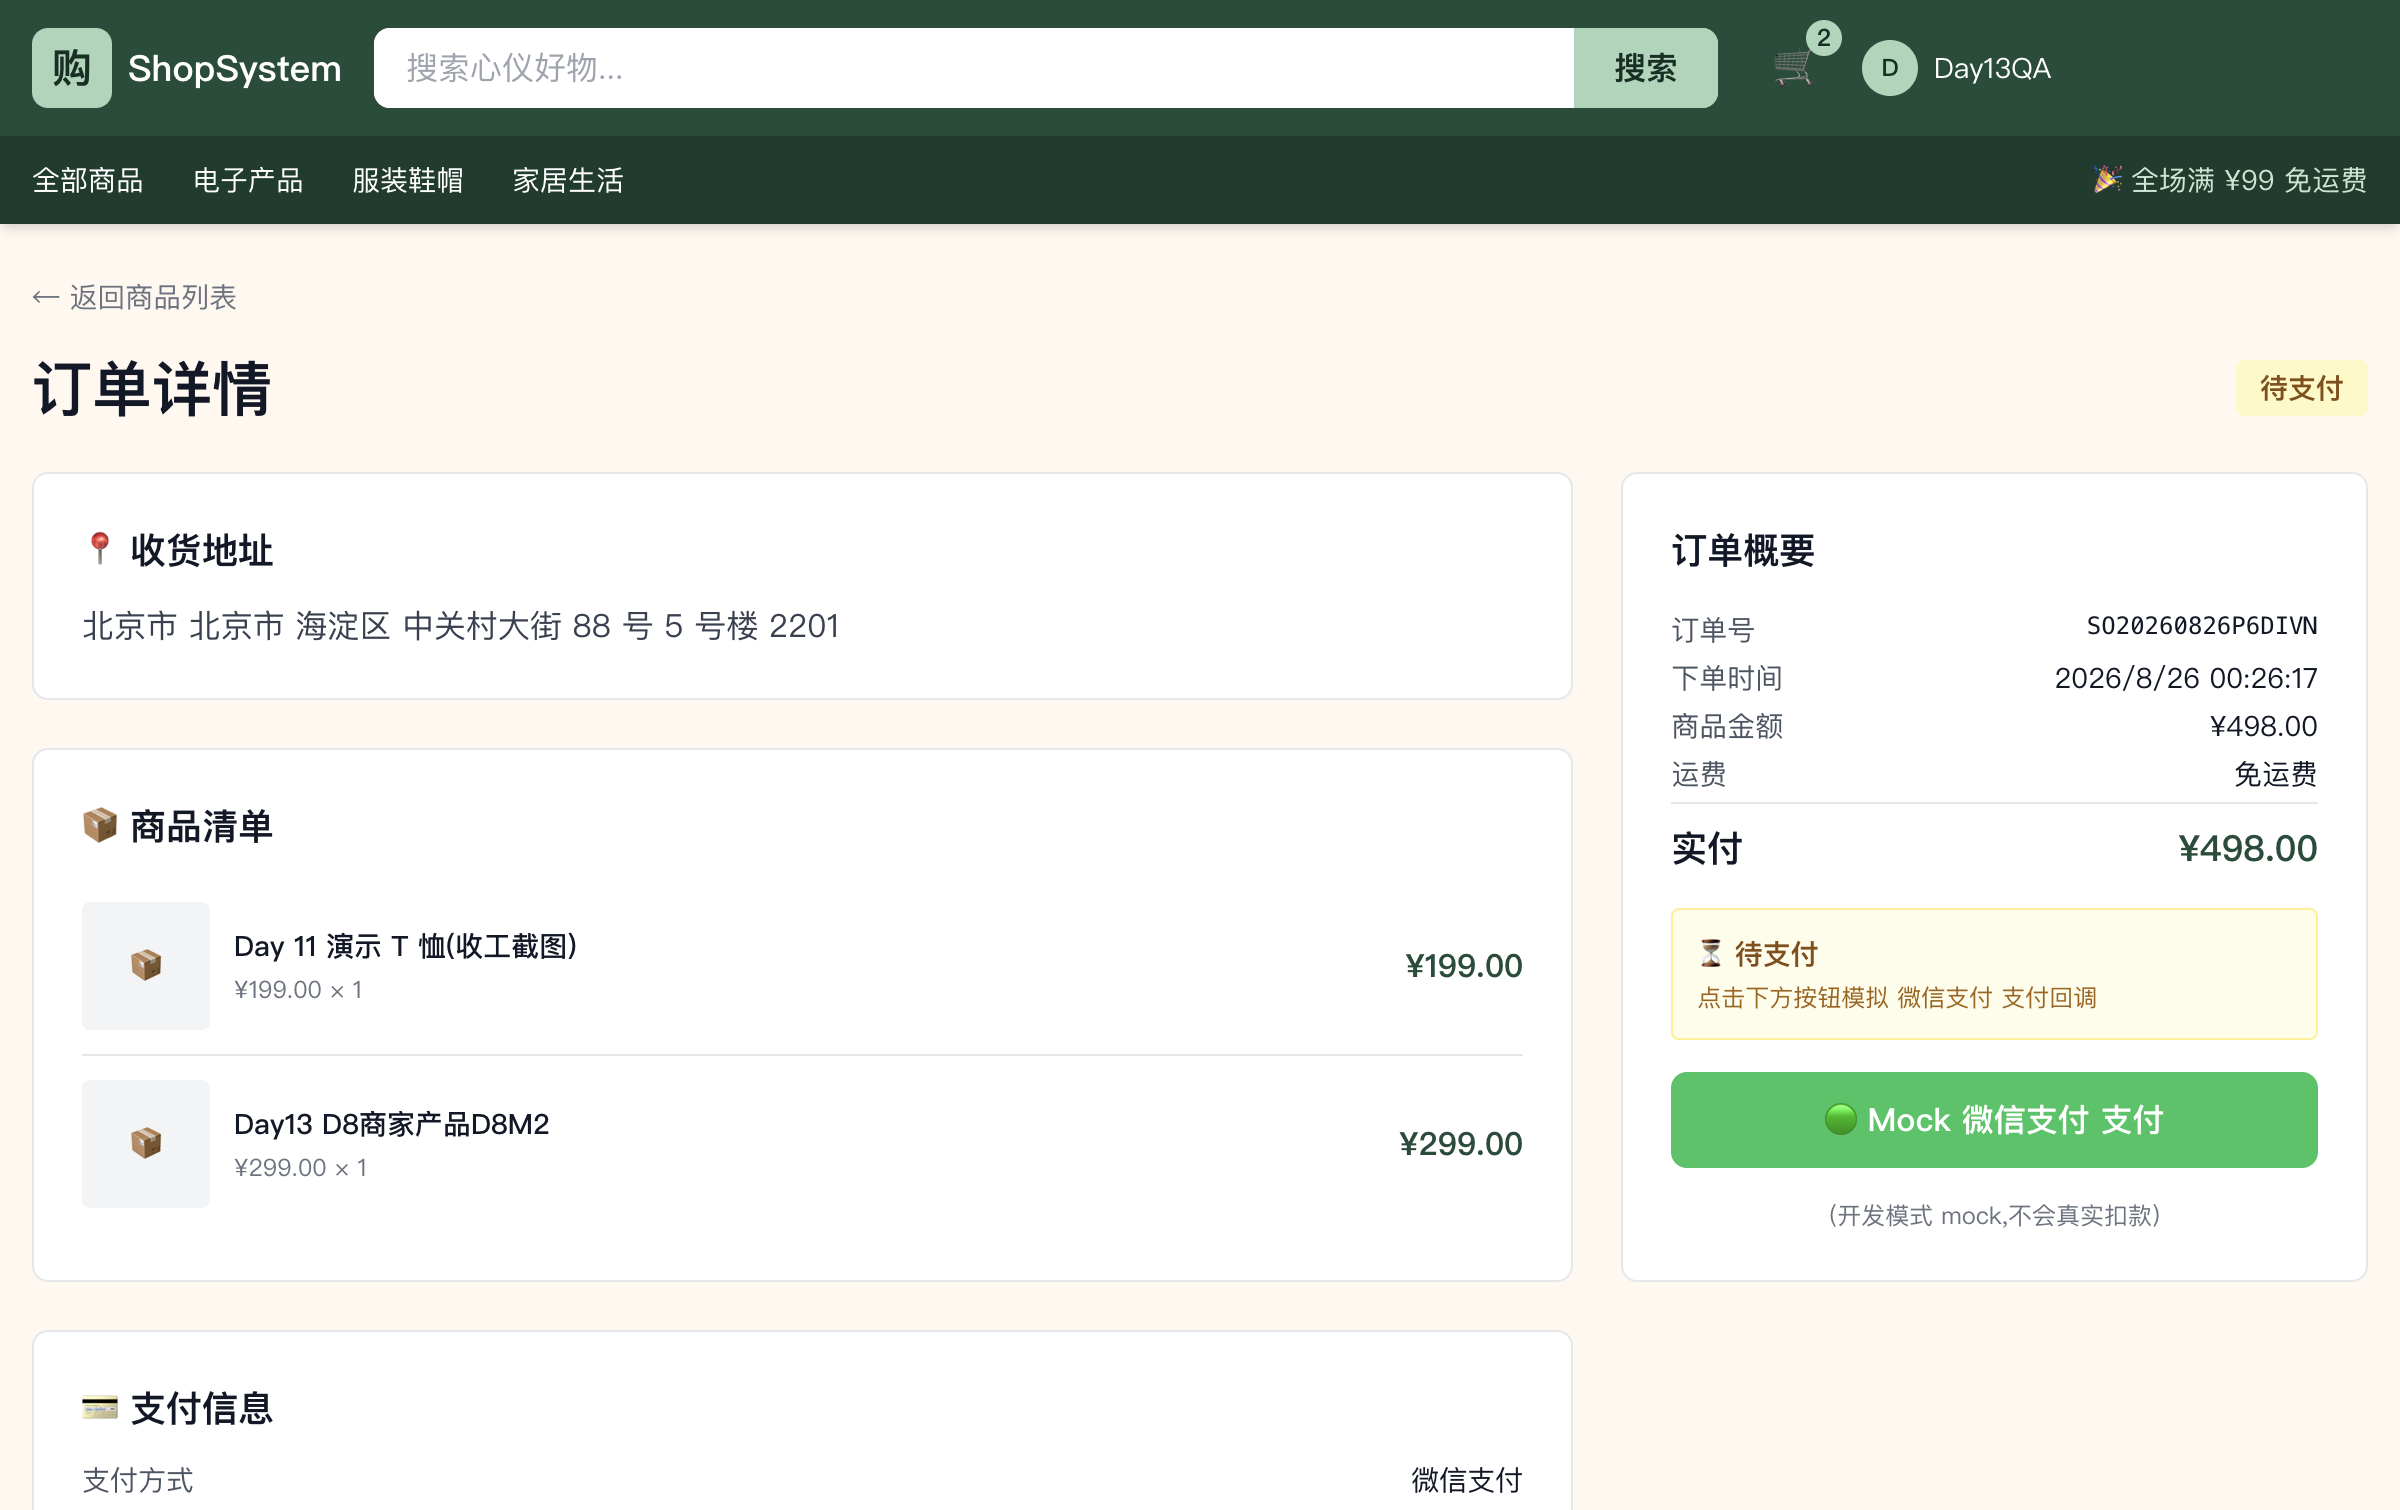
Task: Open the 电子产品 category
Action: coord(248,180)
